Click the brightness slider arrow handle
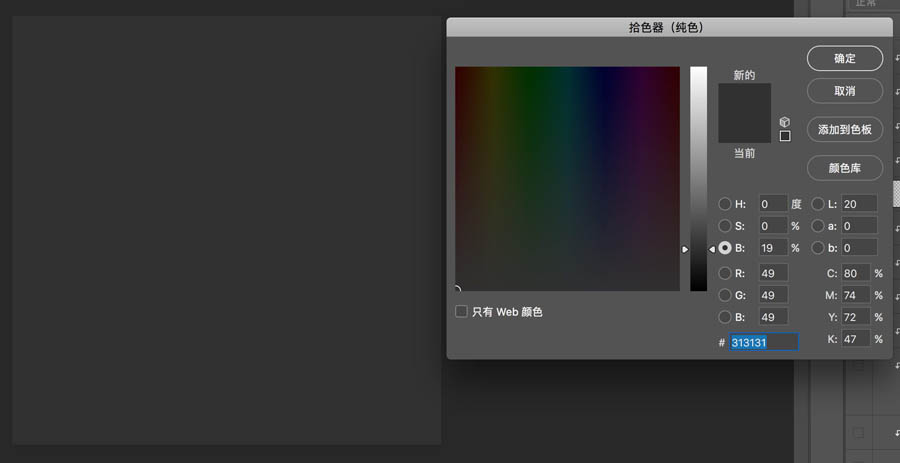 pyautogui.click(x=685, y=249)
